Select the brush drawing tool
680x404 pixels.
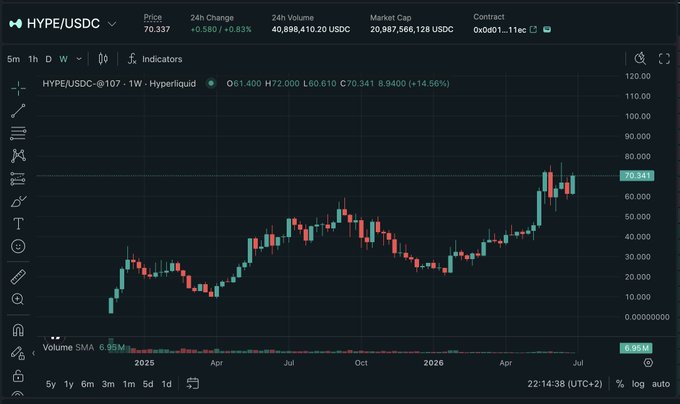[18, 201]
